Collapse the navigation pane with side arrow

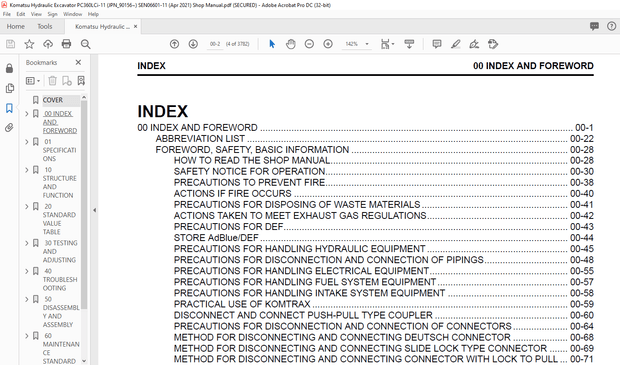pyautogui.click(x=95, y=210)
